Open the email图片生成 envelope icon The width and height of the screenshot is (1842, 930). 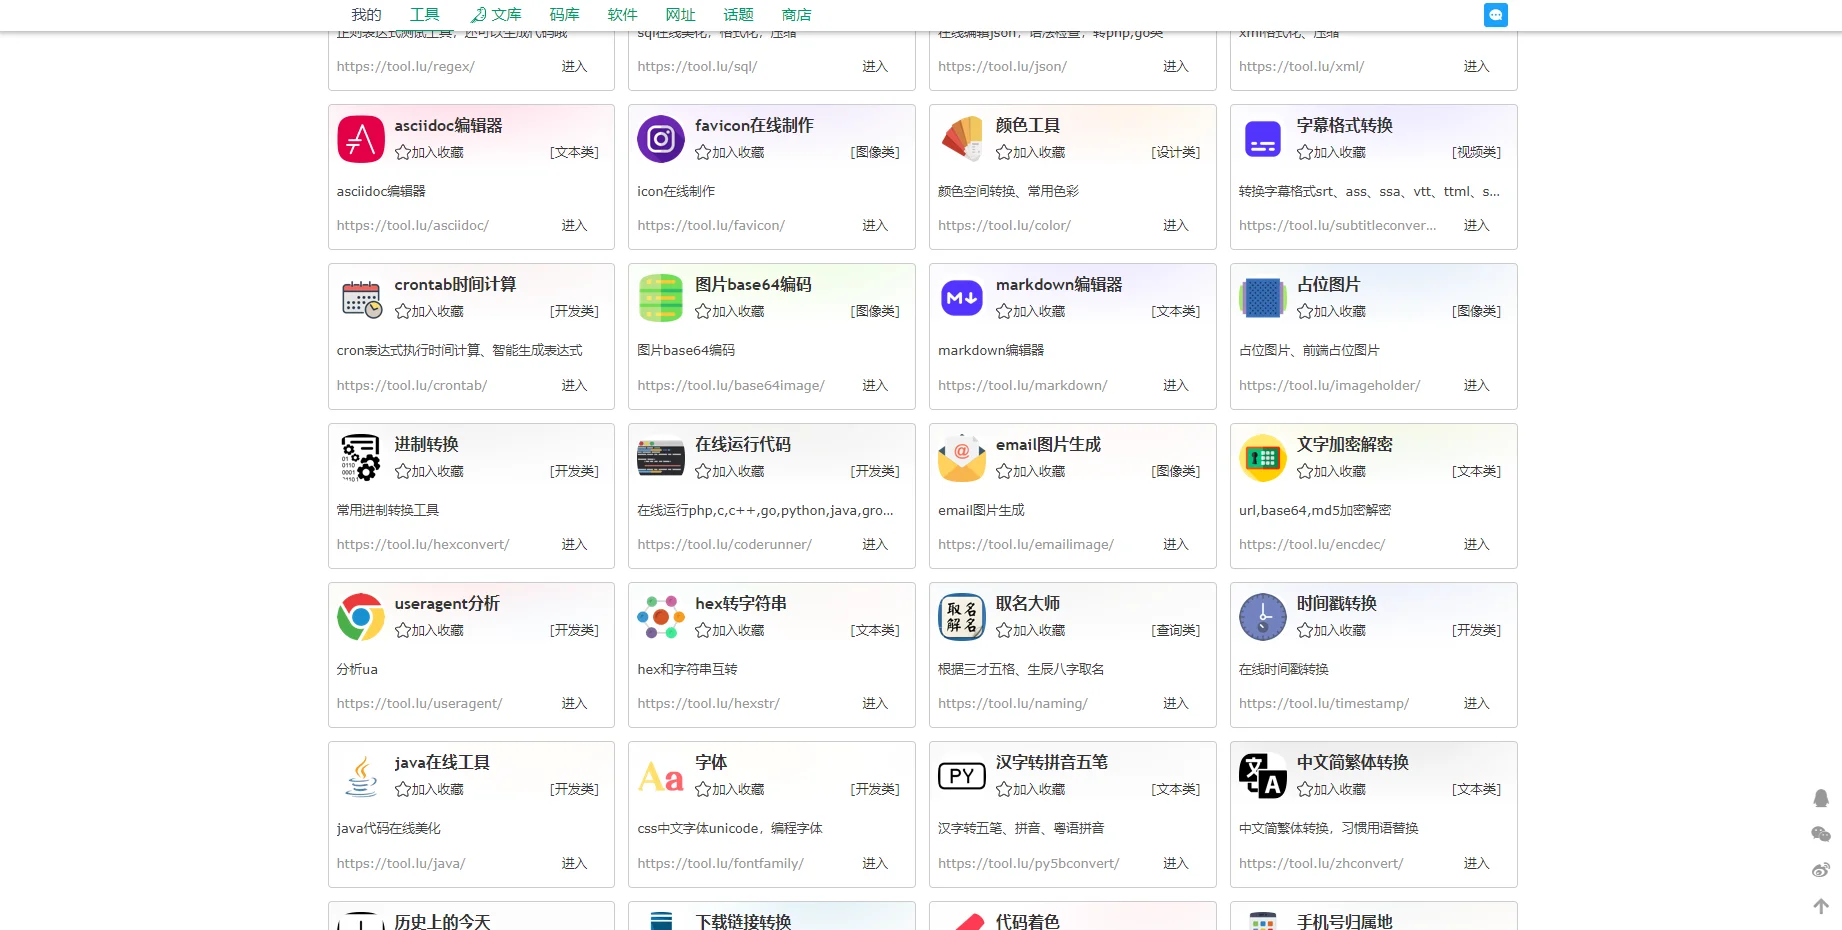tap(962, 458)
